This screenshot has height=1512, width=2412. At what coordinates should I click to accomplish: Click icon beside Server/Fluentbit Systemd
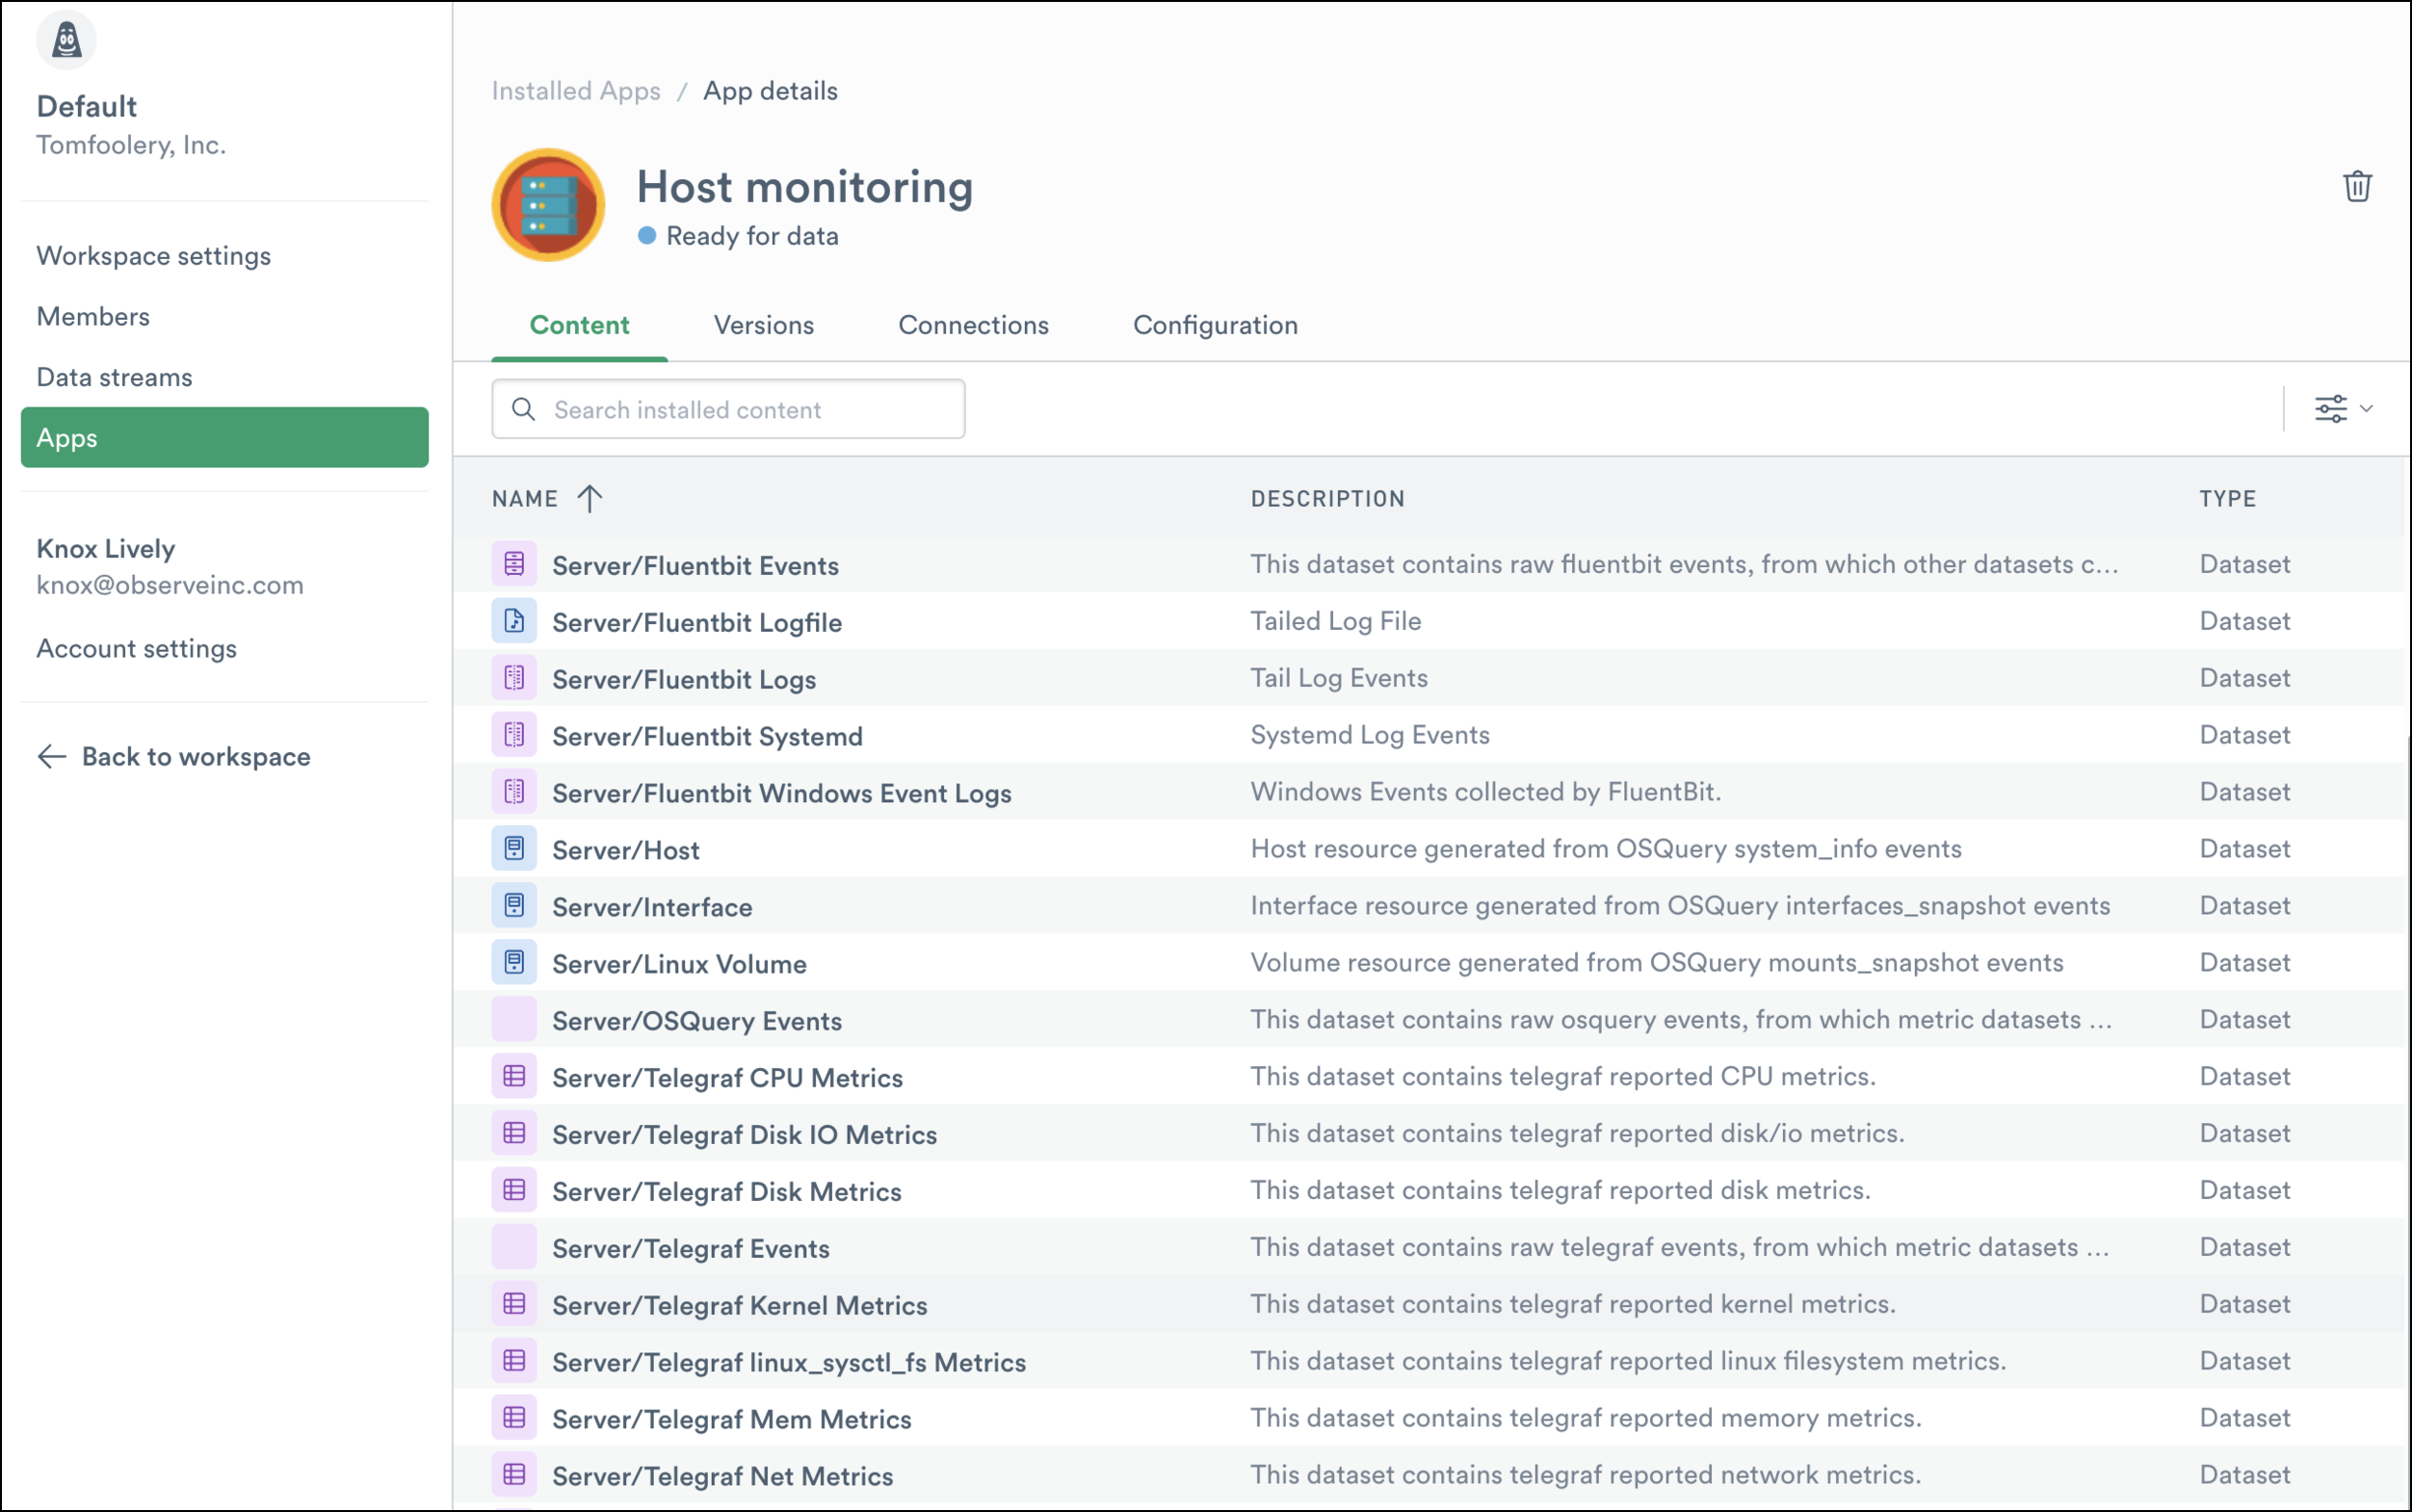click(514, 735)
